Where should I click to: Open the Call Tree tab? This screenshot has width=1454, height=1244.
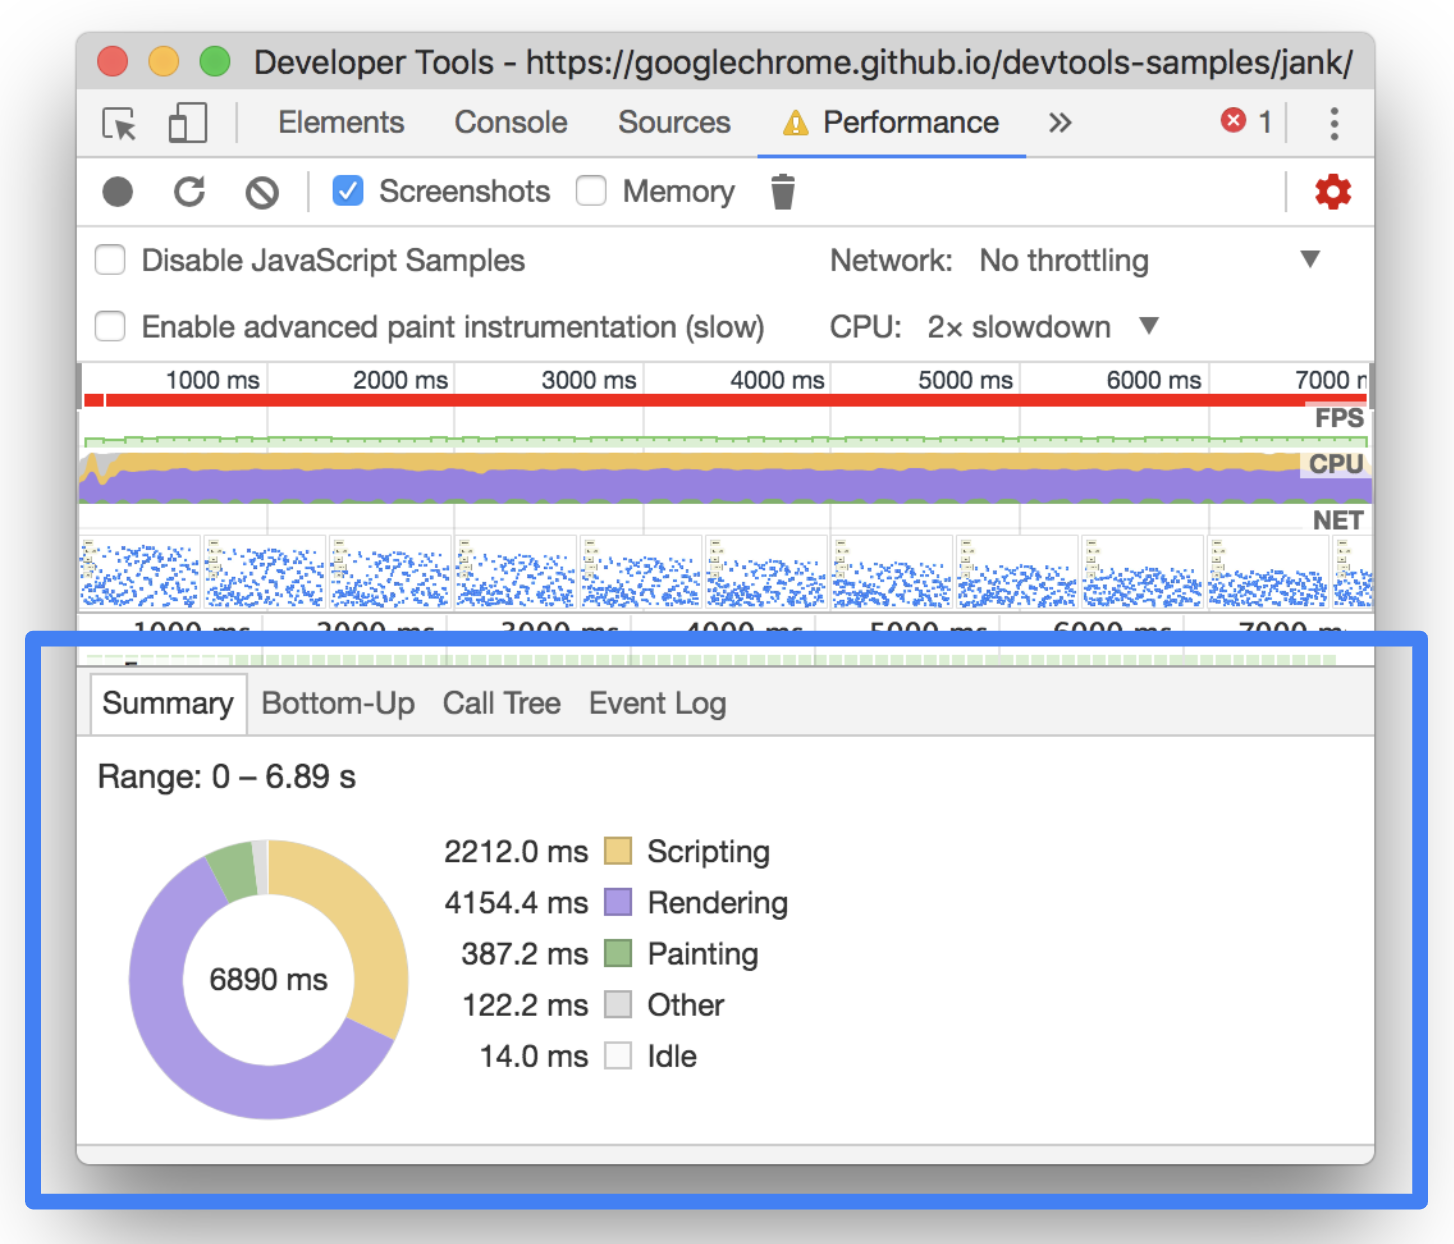tap(502, 703)
